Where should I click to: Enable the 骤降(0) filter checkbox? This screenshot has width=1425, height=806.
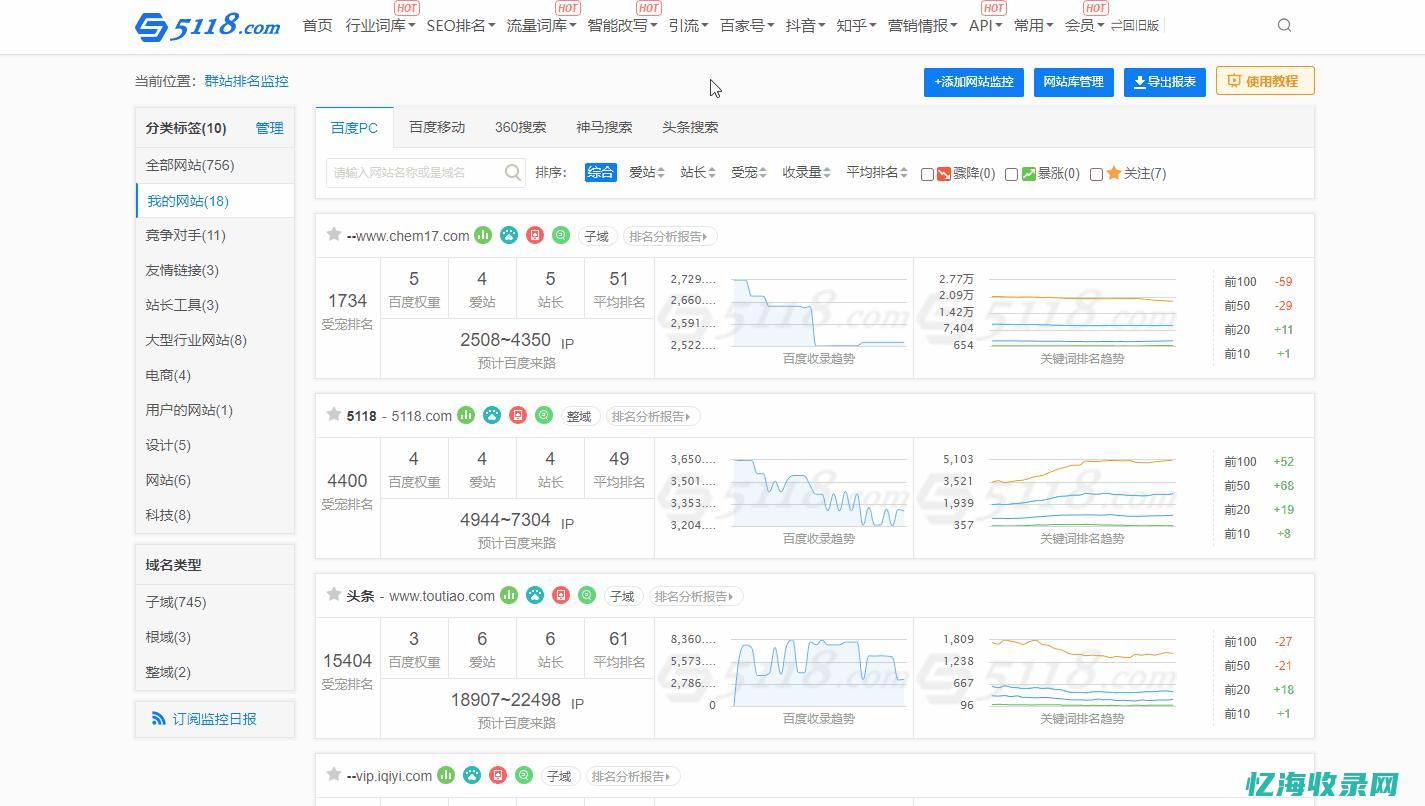tap(927, 174)
